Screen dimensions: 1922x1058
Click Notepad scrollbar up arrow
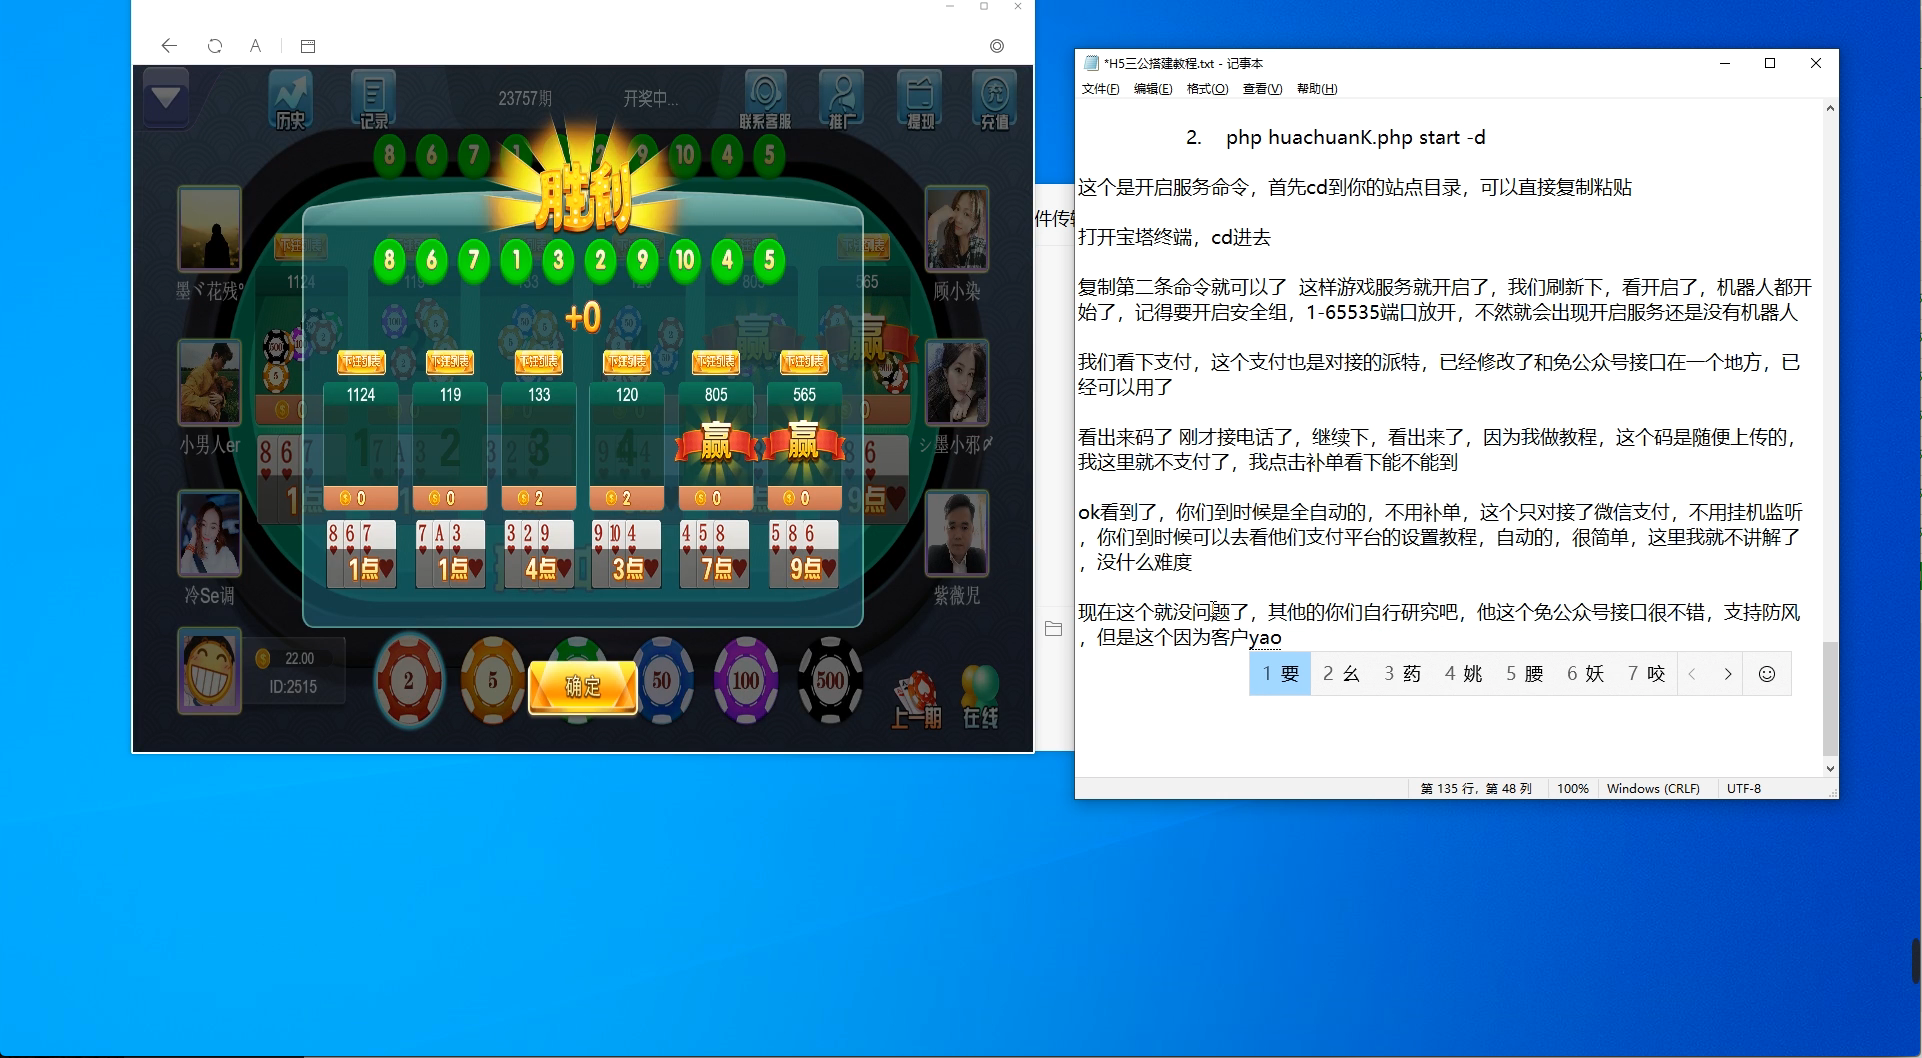[x=1830, y=108]
